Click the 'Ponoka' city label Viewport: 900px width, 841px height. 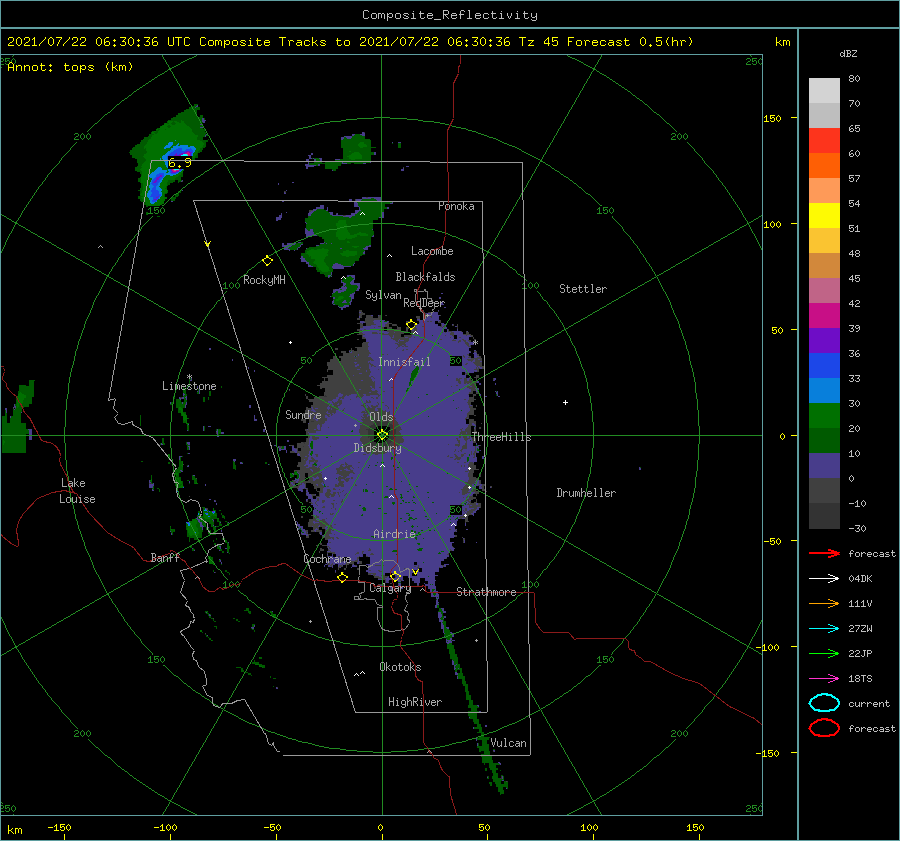[x=456, y=206]
